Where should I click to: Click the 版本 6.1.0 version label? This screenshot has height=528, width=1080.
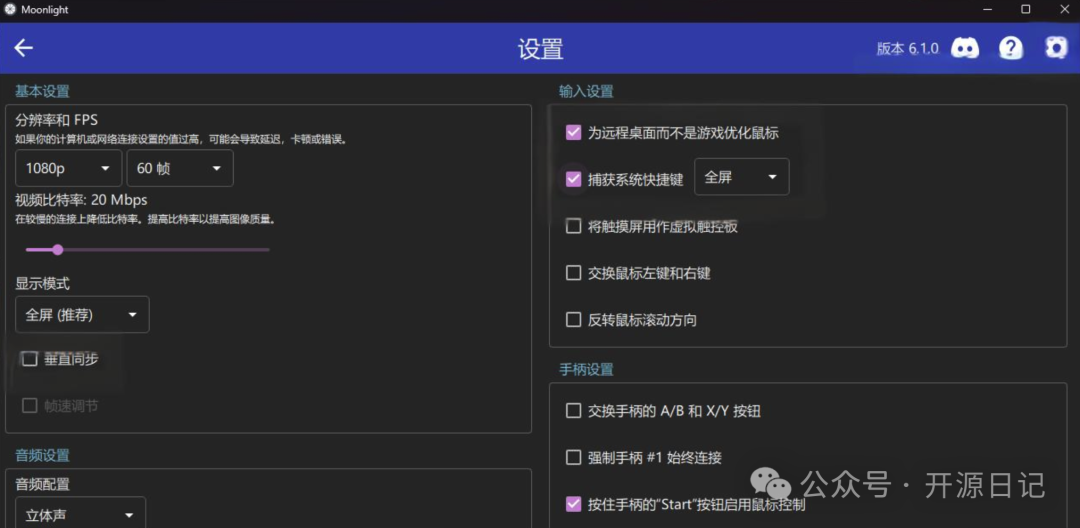(x=907, y=49)
